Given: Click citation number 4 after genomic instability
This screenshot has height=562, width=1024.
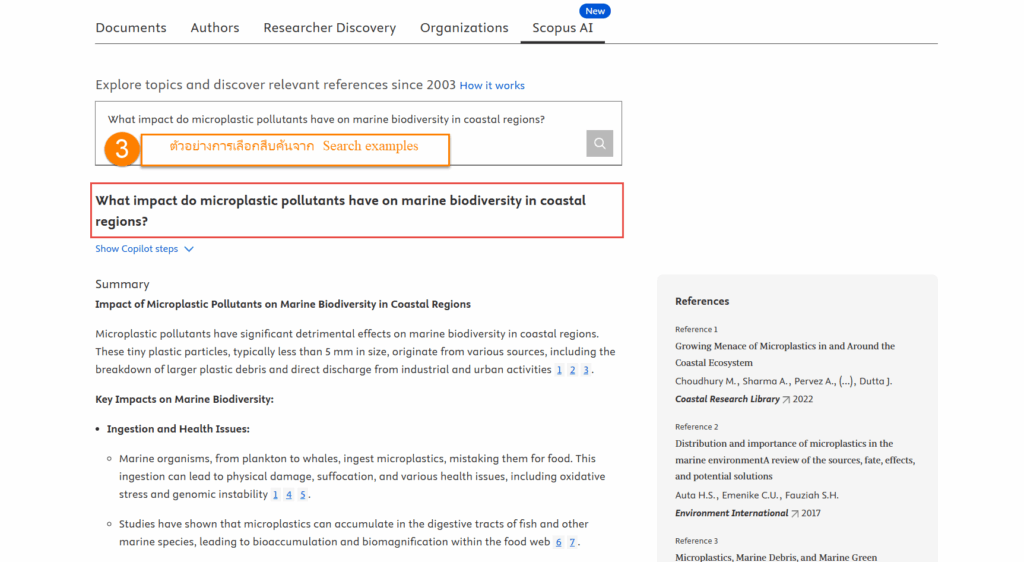Looking at the screenshot, I should point(289,495).
